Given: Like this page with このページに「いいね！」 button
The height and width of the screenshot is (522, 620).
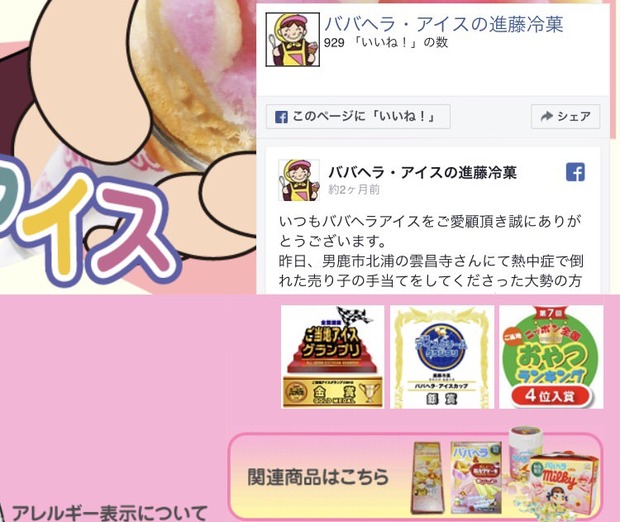Looking at the screenshot, I should coord(358,117).
